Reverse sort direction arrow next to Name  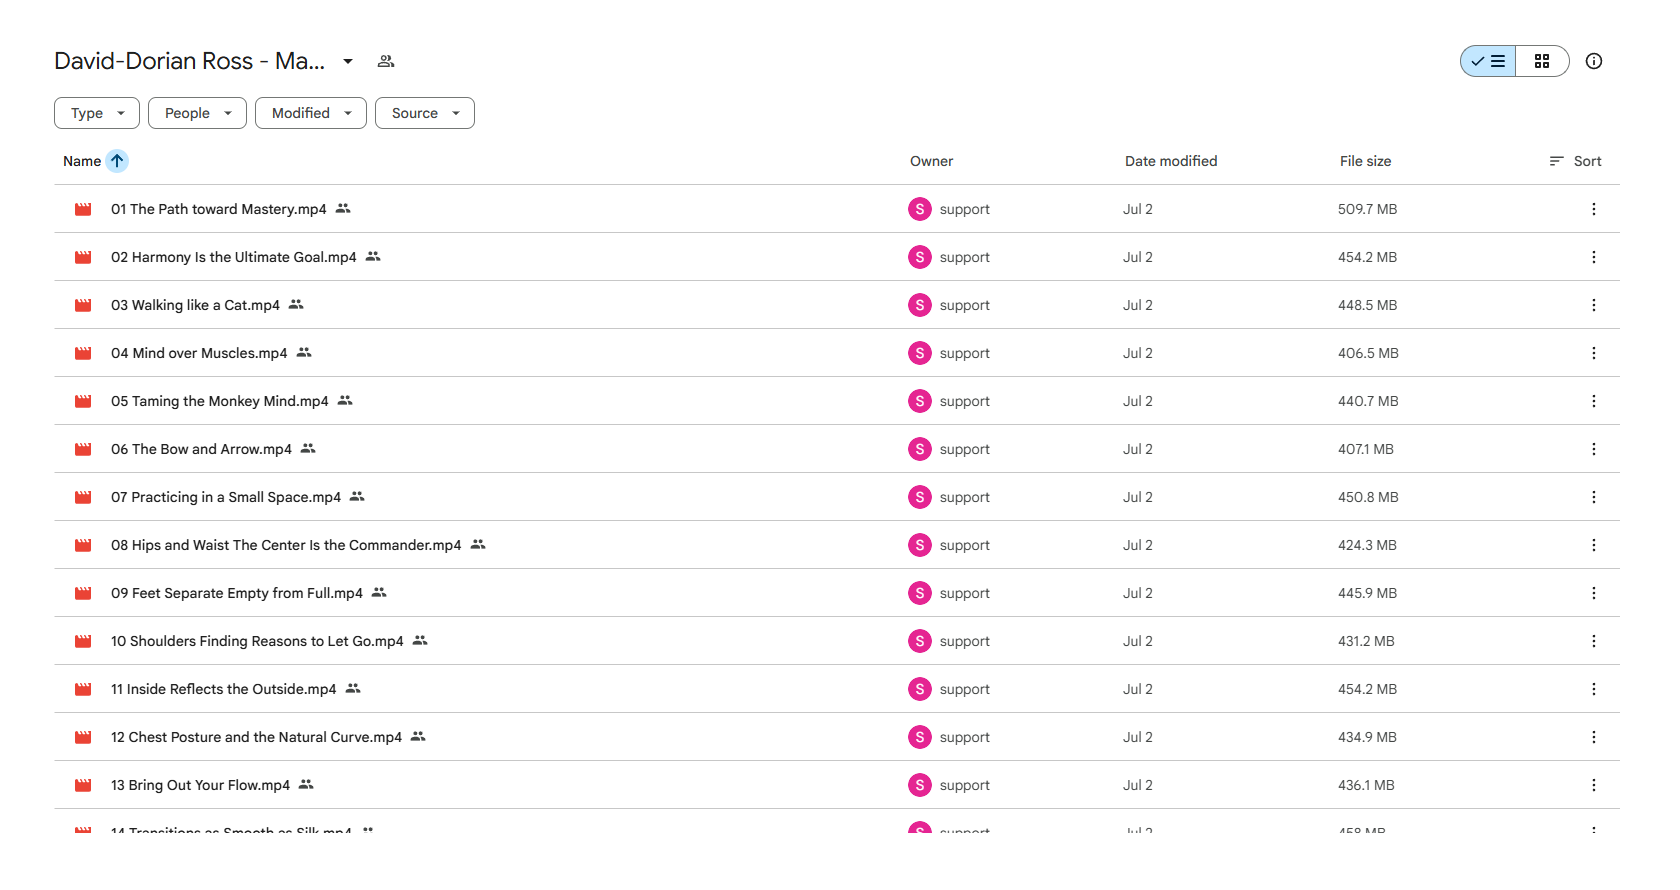[117, 161]
